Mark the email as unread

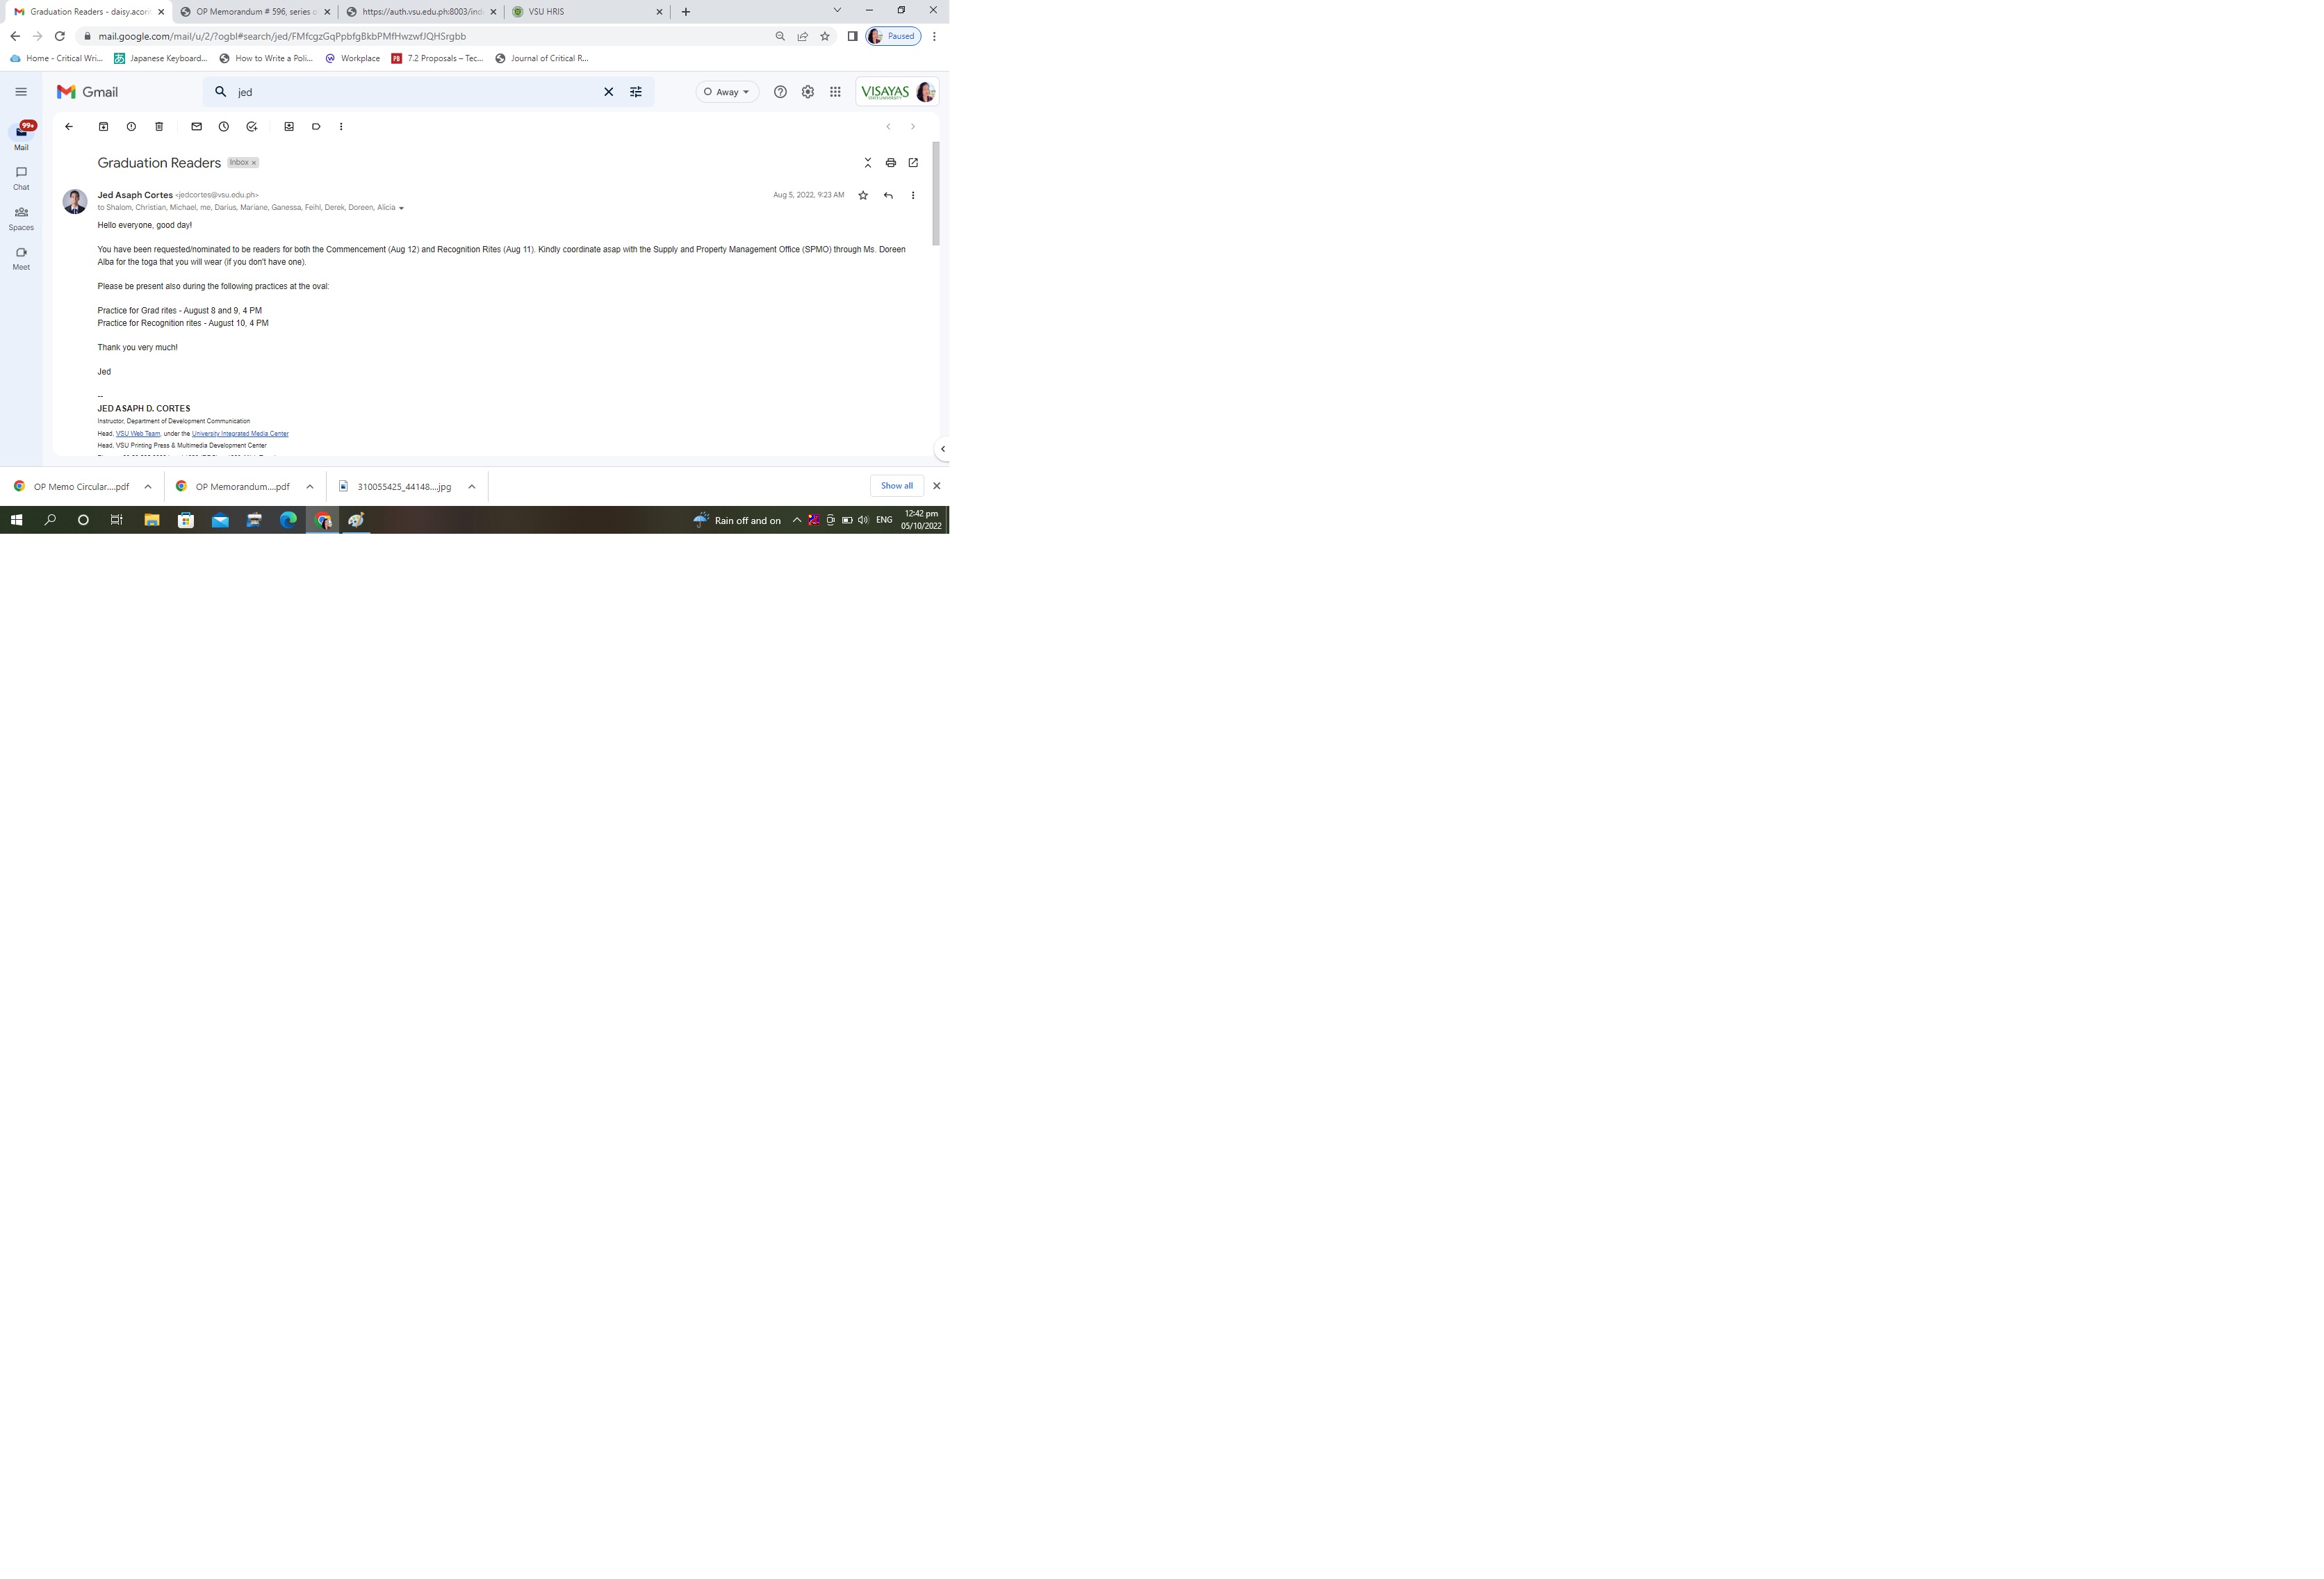pyautogui.click(x=196, y=127)
